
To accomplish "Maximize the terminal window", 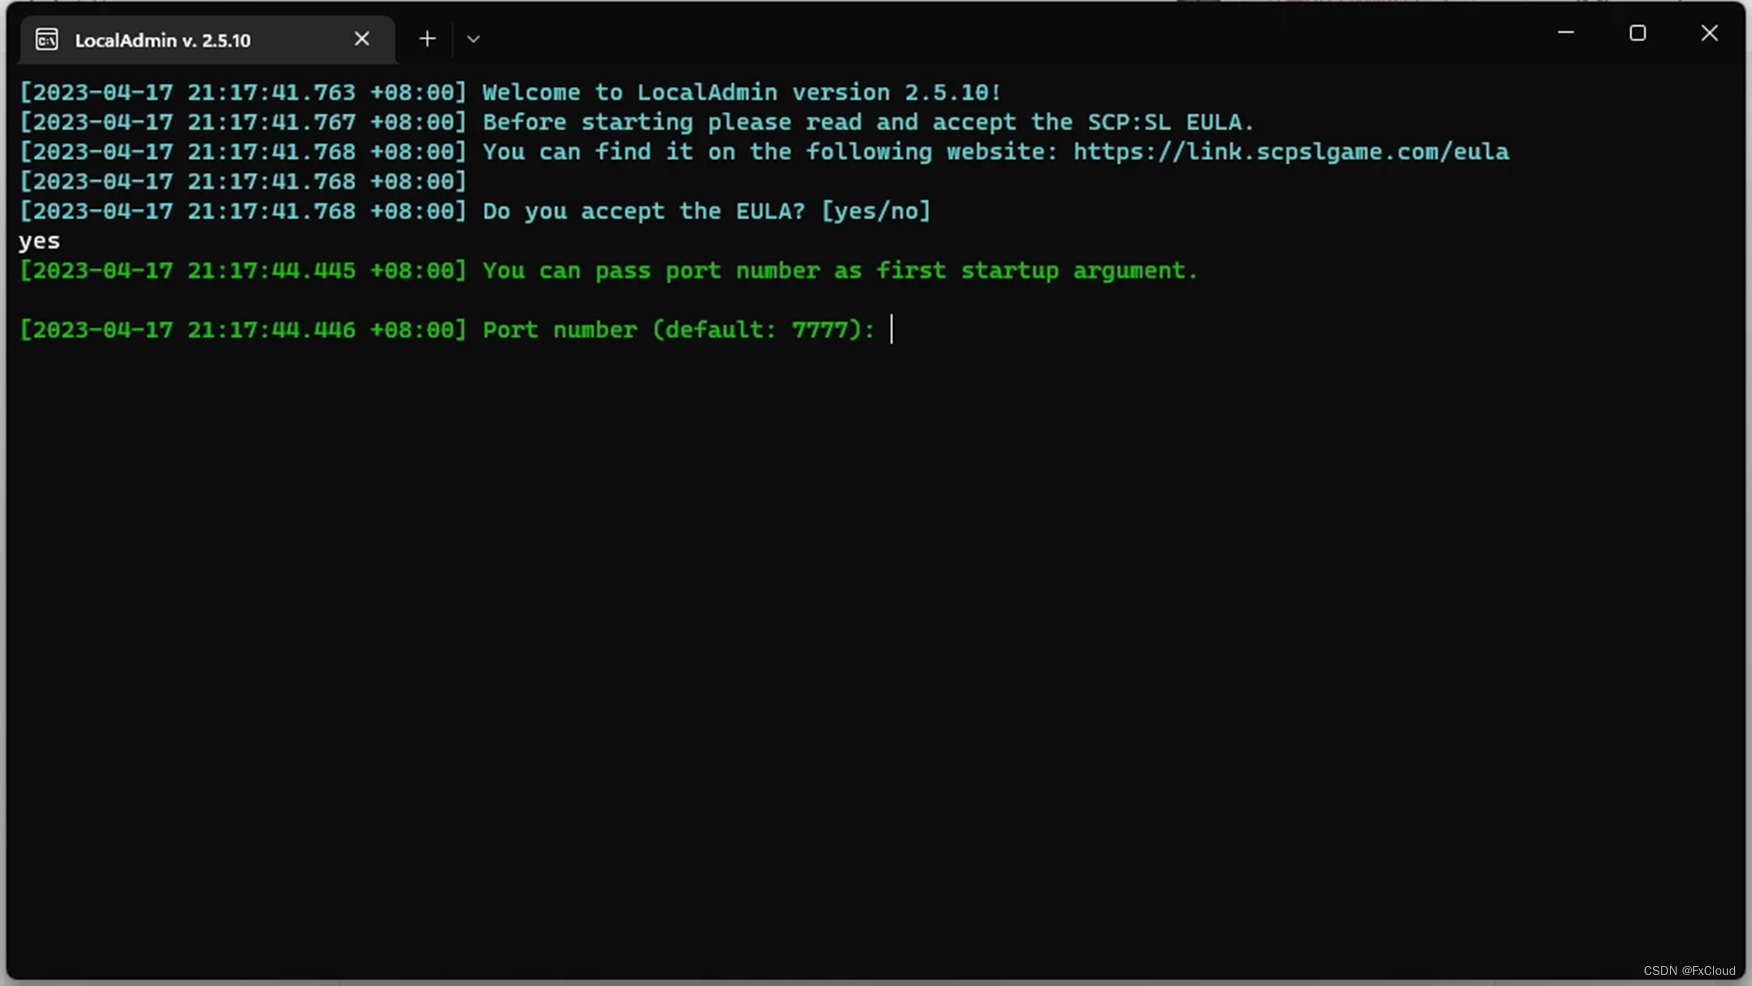I will pos(1637,33).
